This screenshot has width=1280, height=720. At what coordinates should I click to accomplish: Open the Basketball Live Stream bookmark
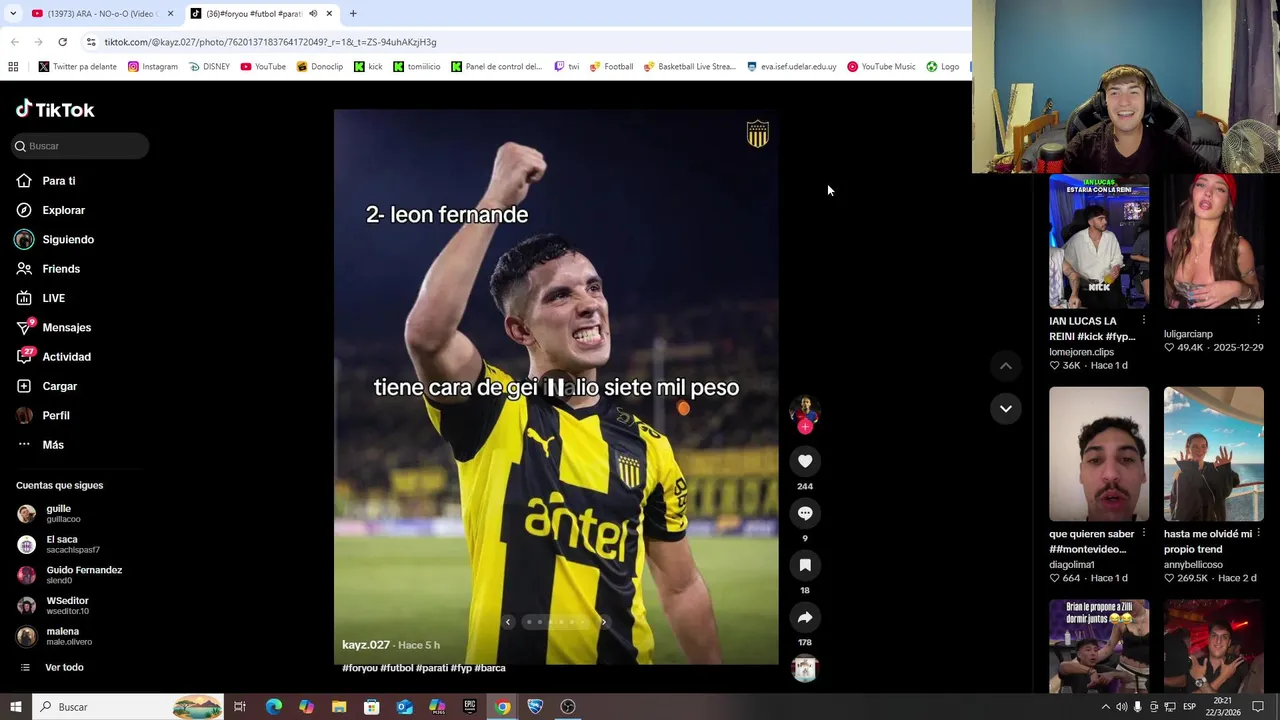coord(689,67)
